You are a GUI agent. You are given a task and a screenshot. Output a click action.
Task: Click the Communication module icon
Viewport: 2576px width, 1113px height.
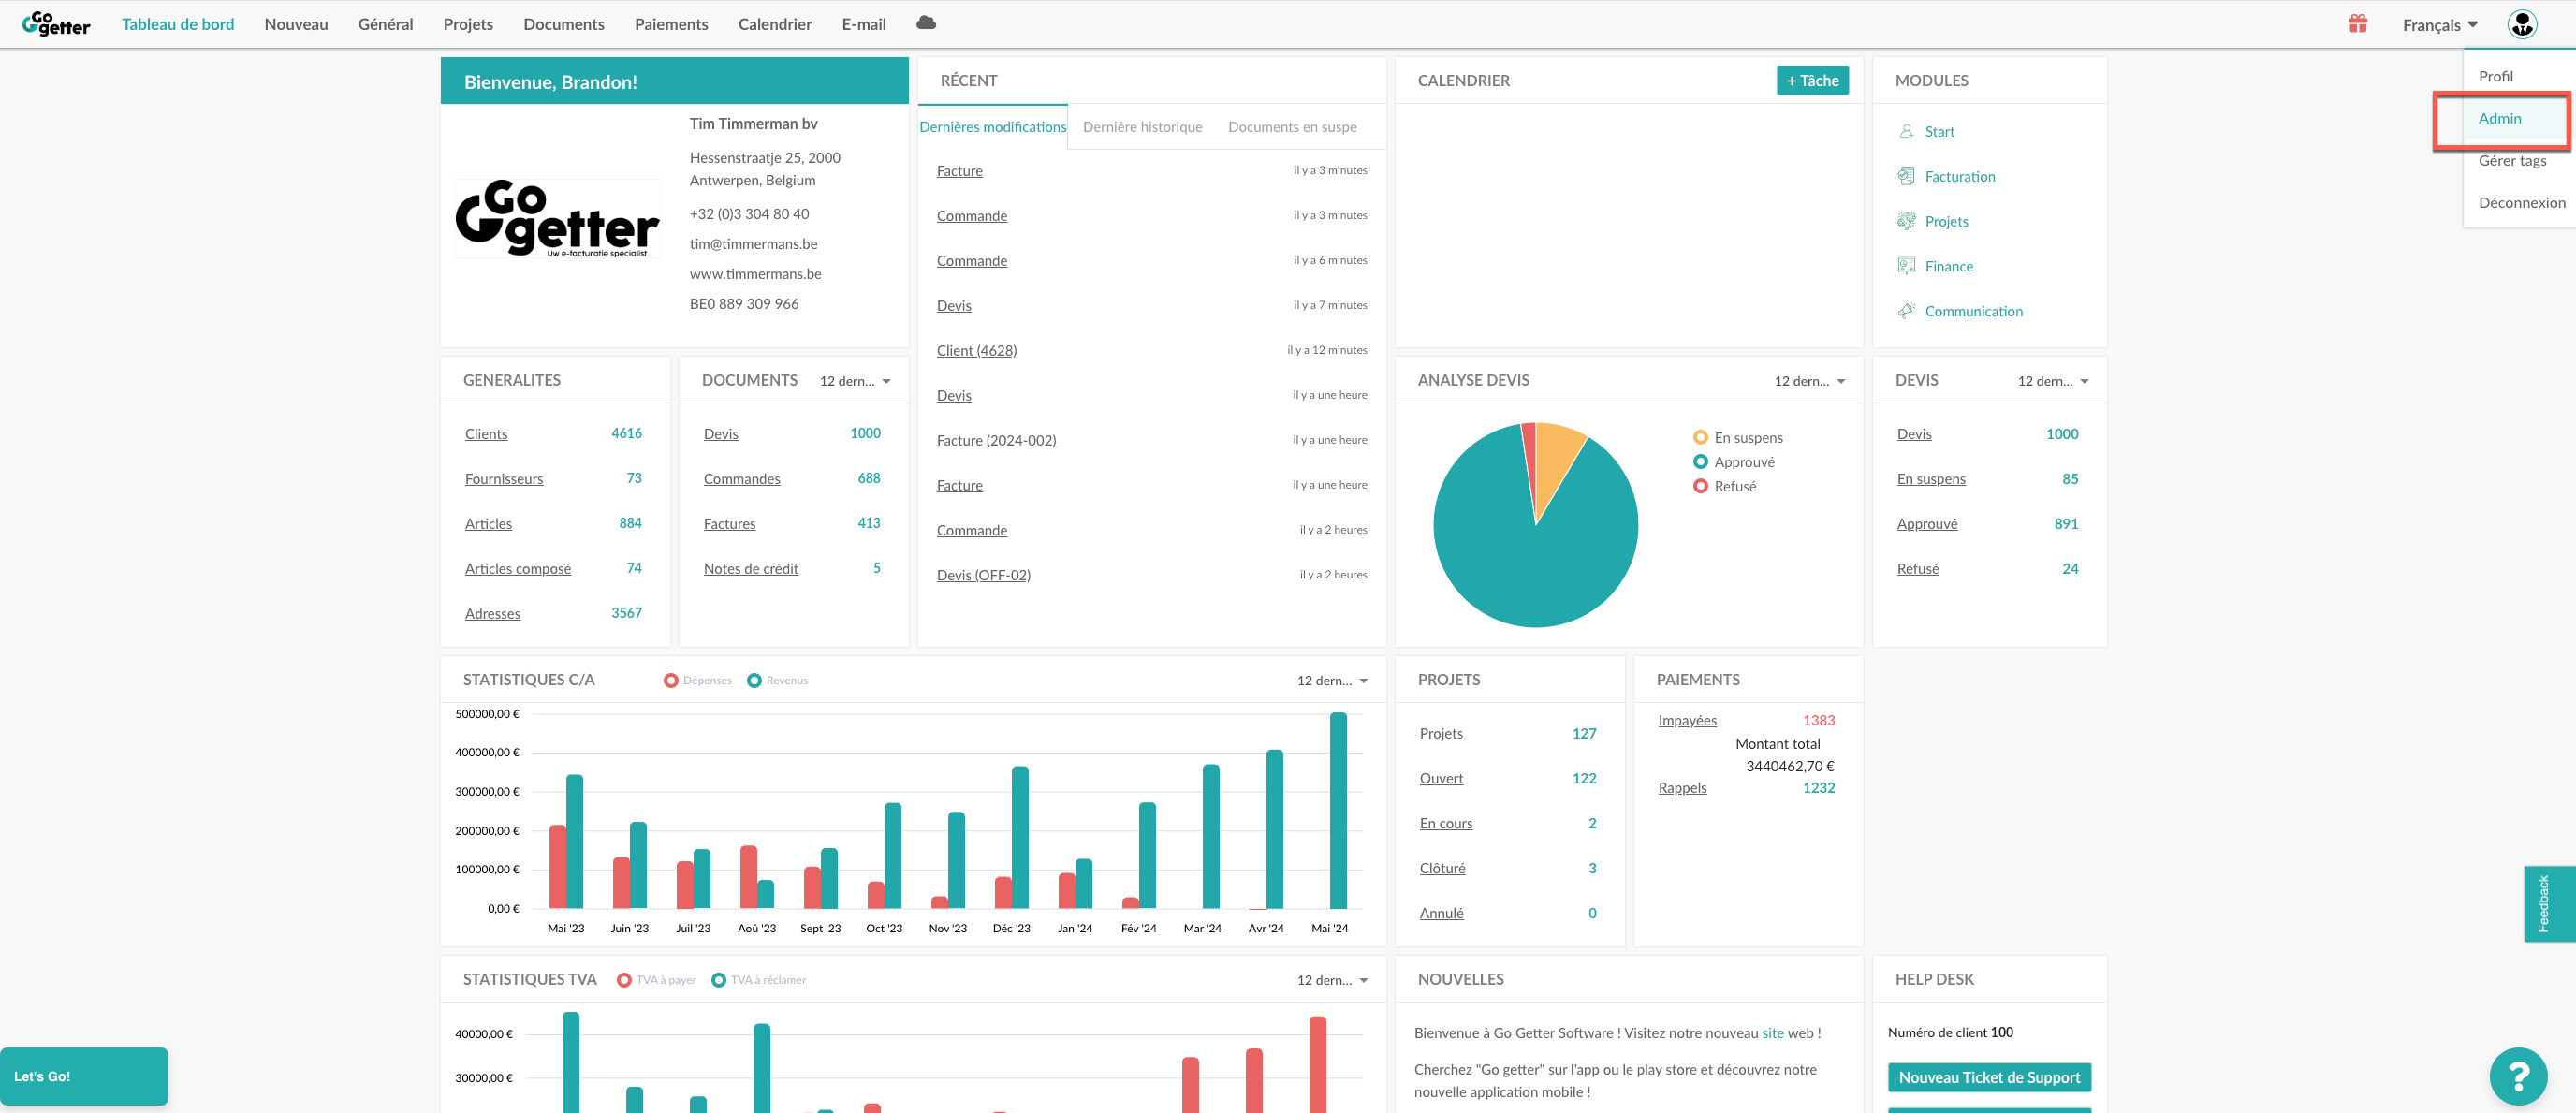coord(1906,311)
